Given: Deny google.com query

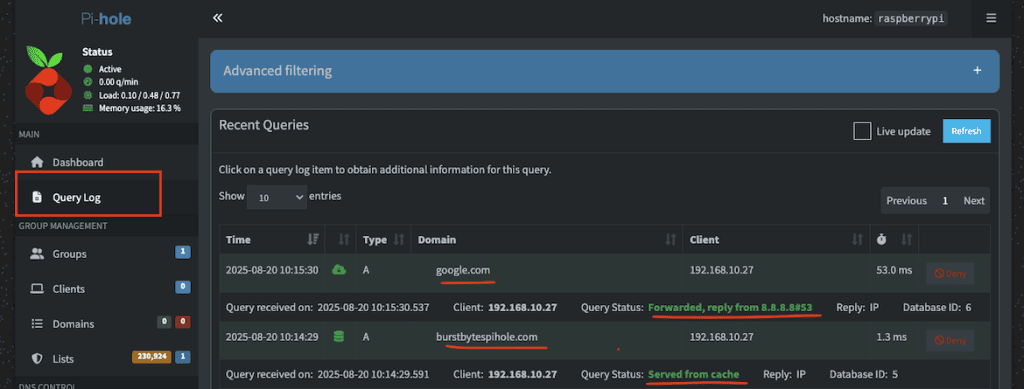Looking at the screenshot, I should click(950, 273).
